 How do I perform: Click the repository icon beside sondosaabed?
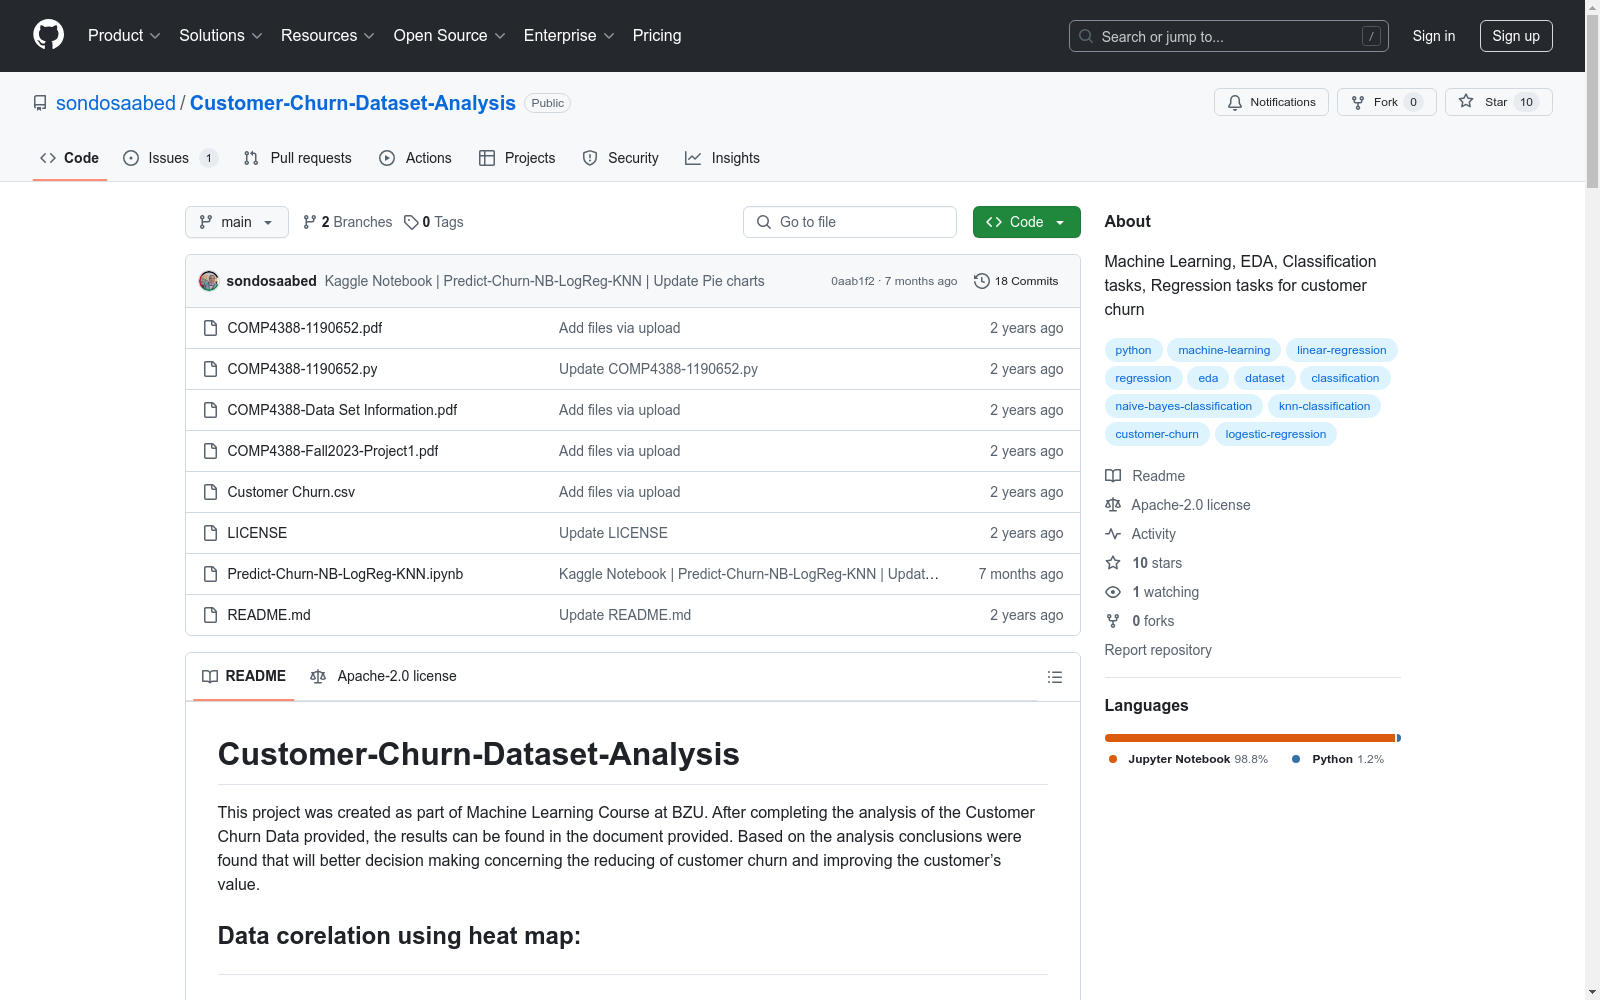(40, 103)
